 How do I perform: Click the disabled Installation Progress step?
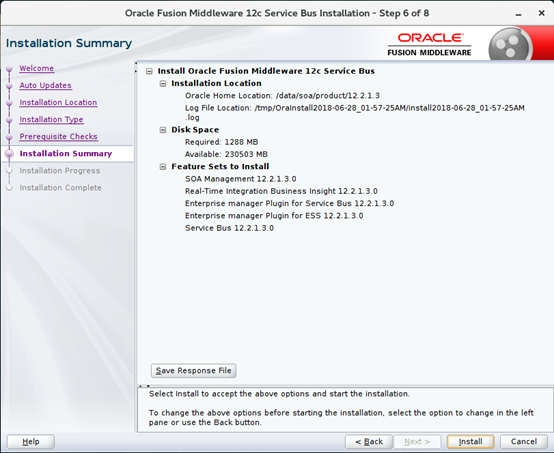click(x=60, y=171)
